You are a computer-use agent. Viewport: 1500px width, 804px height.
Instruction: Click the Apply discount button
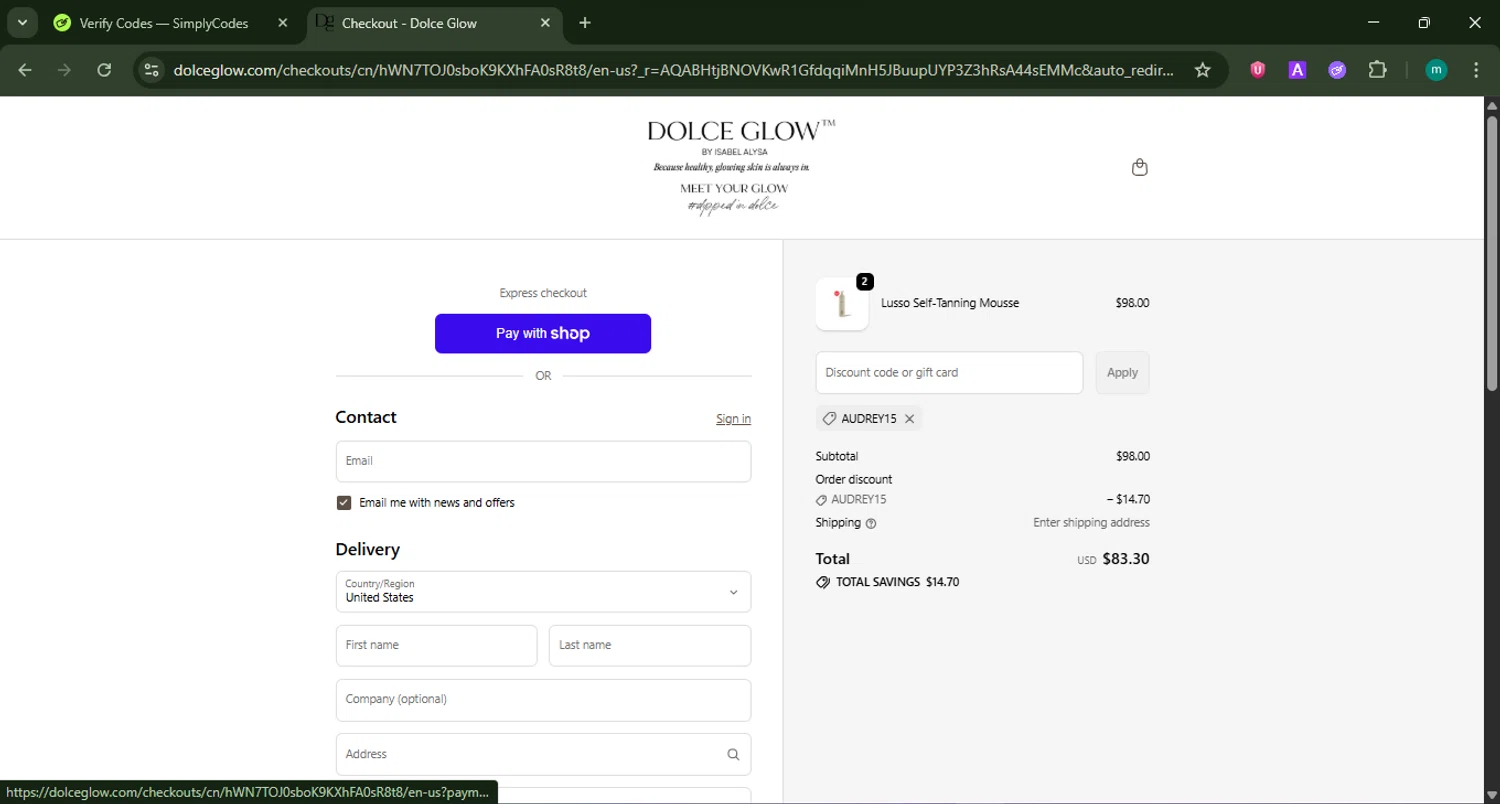click(x=1122, y=372)
